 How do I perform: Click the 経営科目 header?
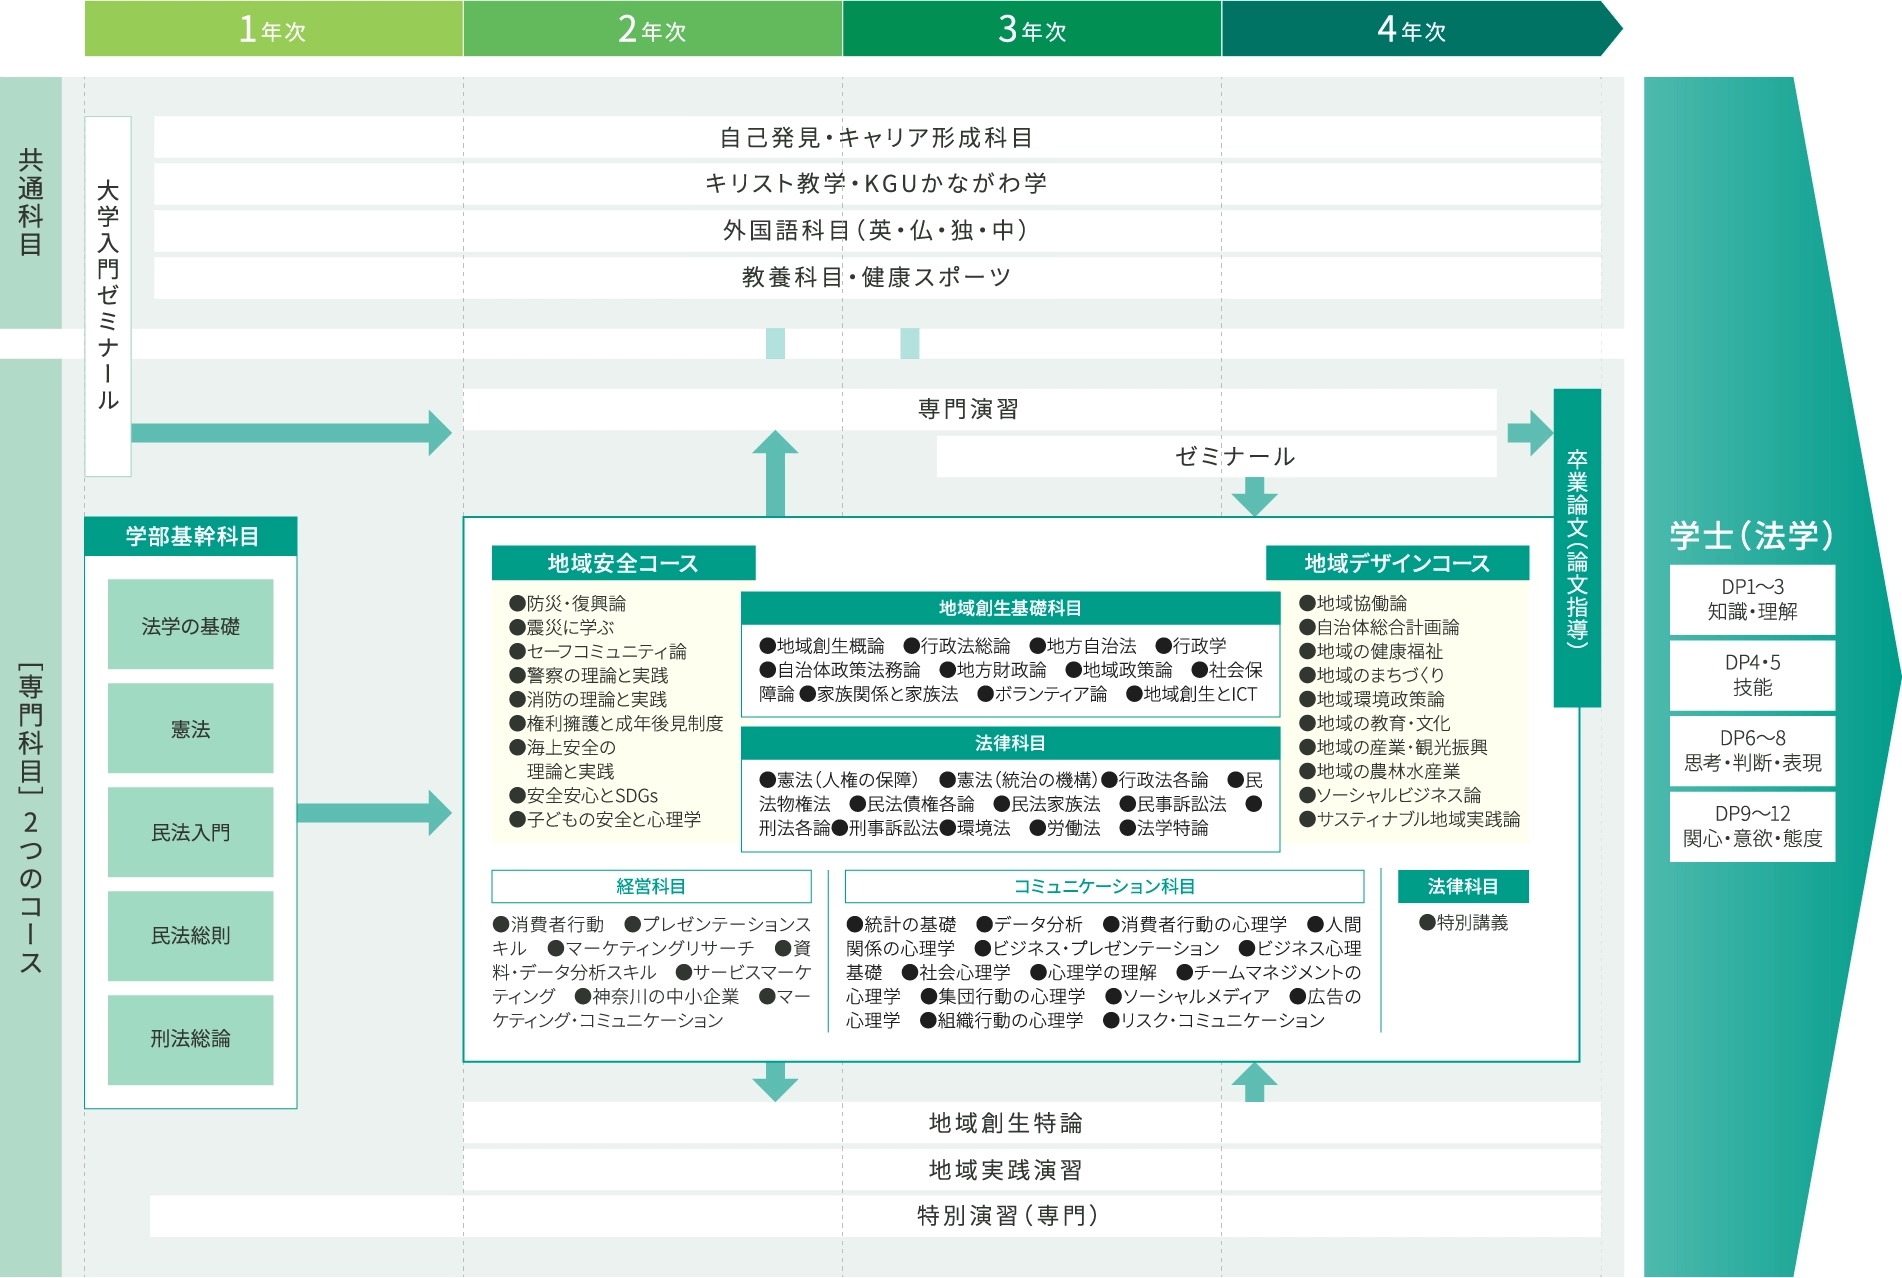[x=651, y=886]
